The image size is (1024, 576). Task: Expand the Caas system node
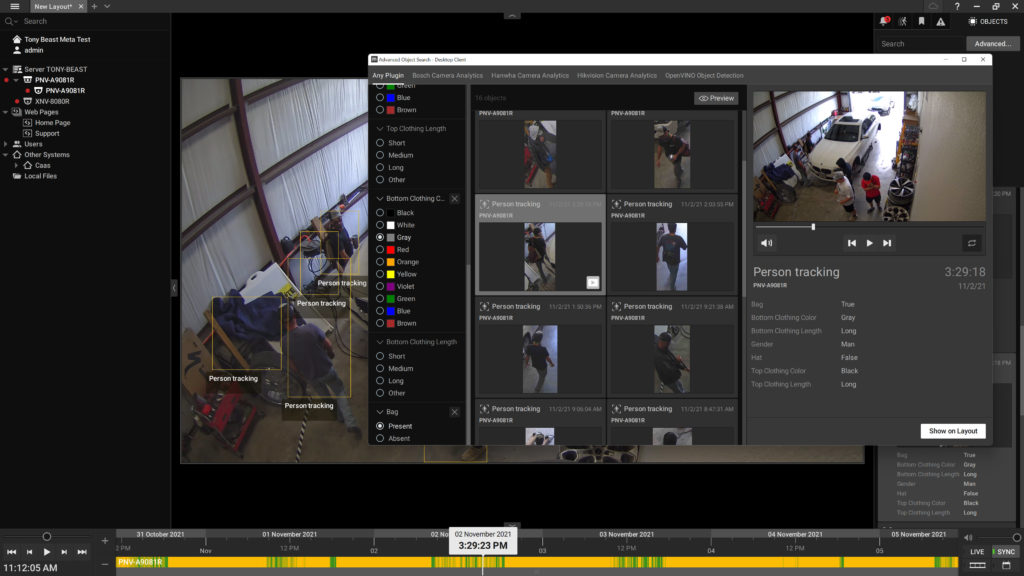click(x=16, y=166)
